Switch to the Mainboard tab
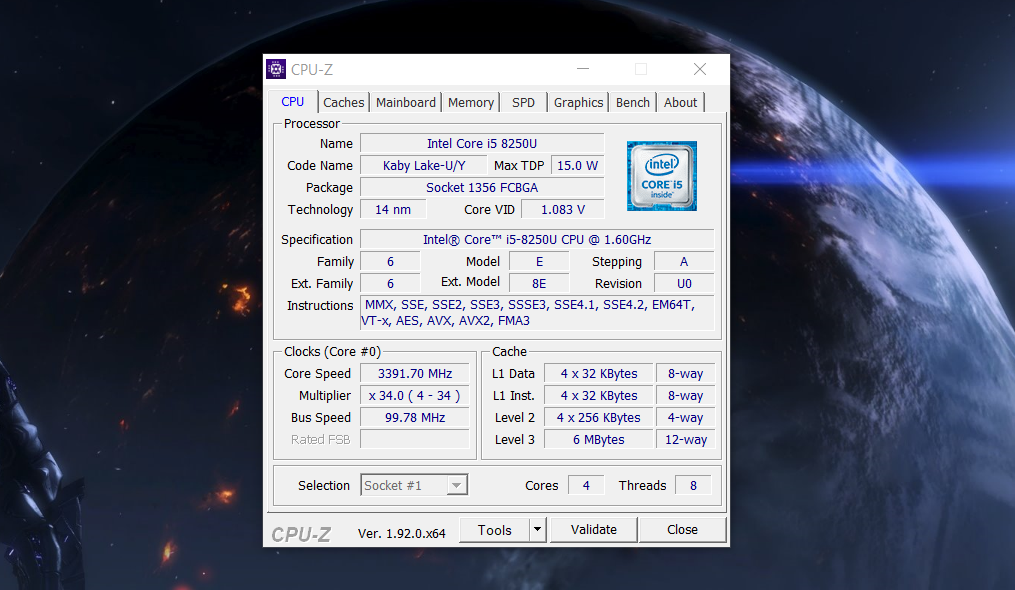 coord(406,102)
